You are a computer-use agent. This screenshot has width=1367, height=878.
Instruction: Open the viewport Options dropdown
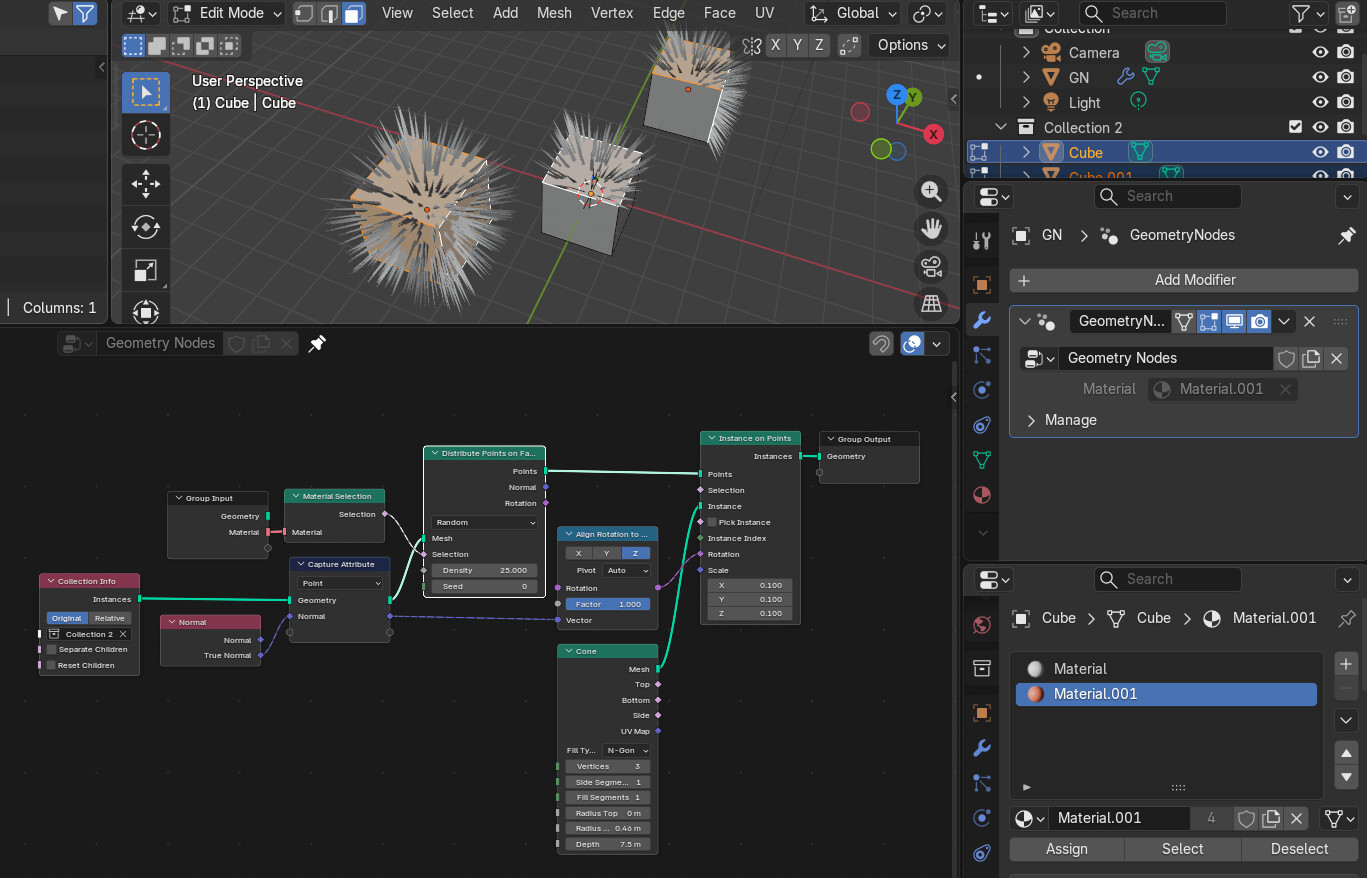coord(909,45)
